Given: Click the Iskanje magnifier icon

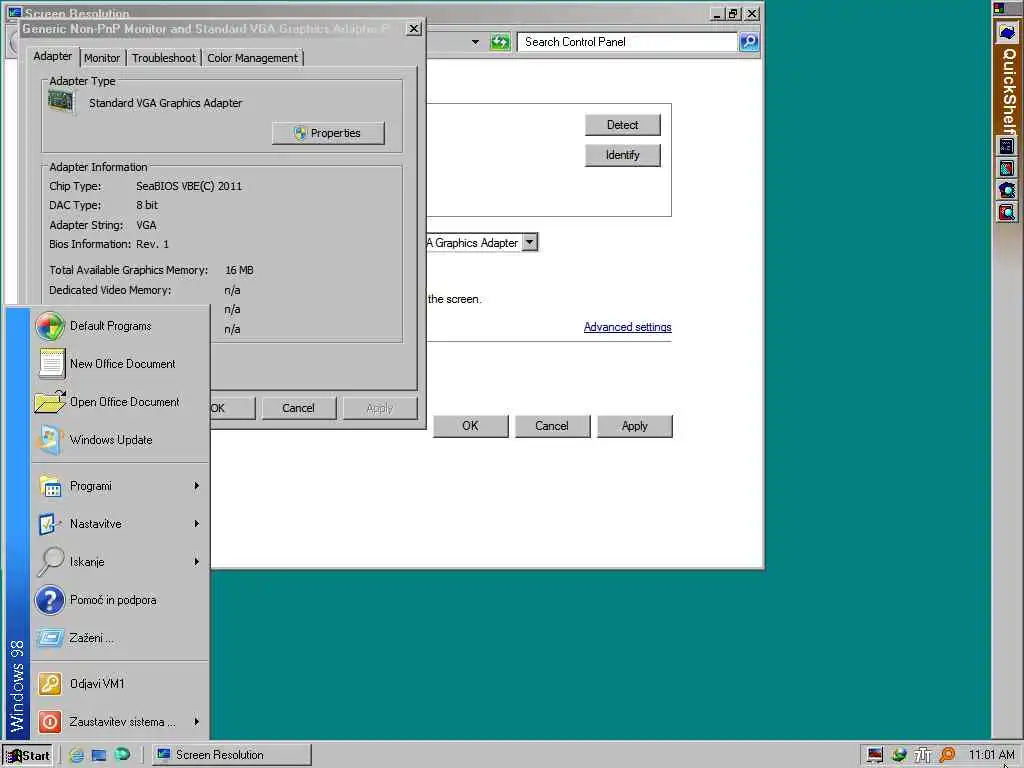Looking at the screenshot, I should tap(50, 562).
